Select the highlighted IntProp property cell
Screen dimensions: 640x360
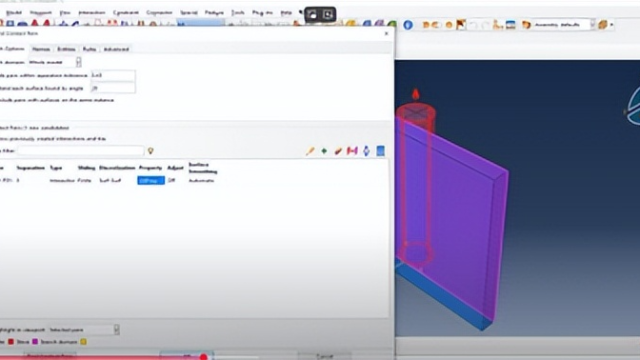pos(151,180)
